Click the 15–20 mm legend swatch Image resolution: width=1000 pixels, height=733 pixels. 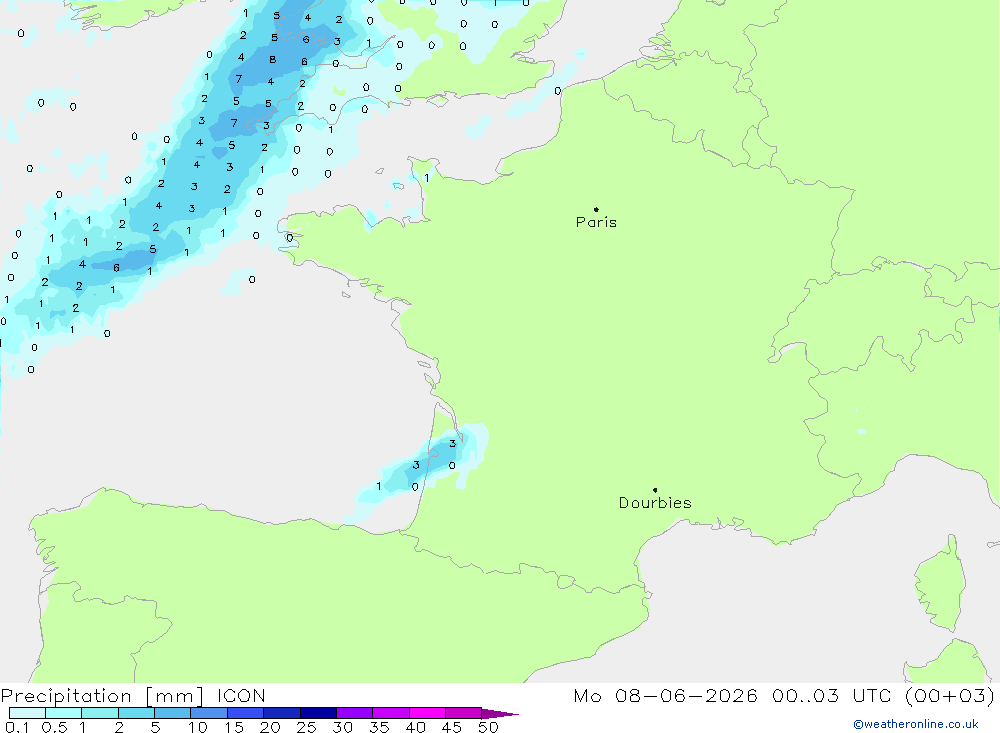246,713
